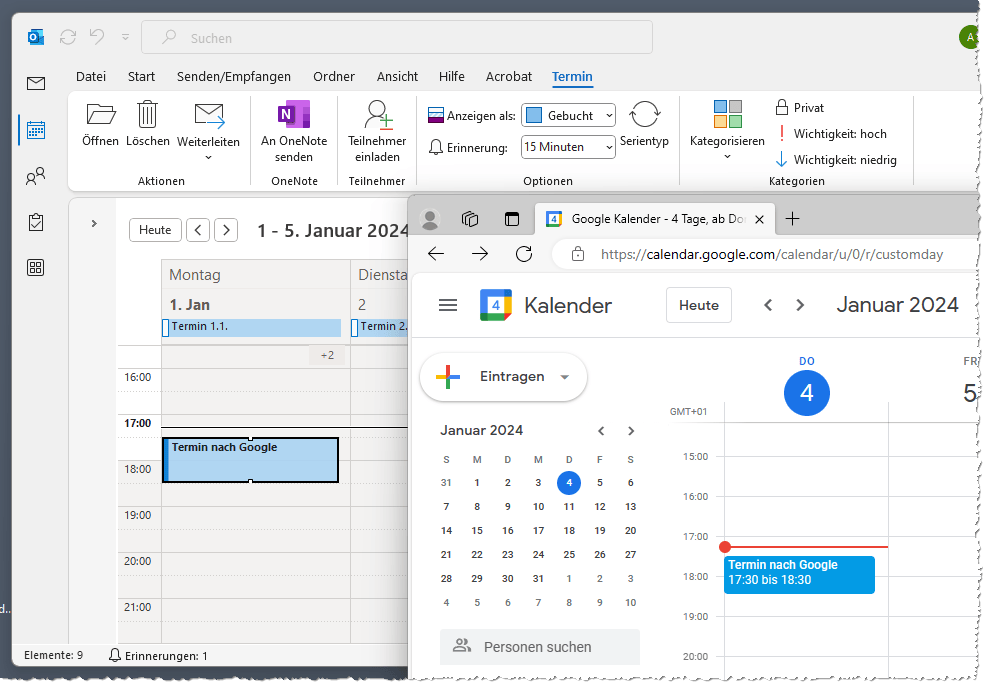The height and width of the screenshot is (687, 986).
Task: Open the browser workspaces icon
Action: coord(470,219)
